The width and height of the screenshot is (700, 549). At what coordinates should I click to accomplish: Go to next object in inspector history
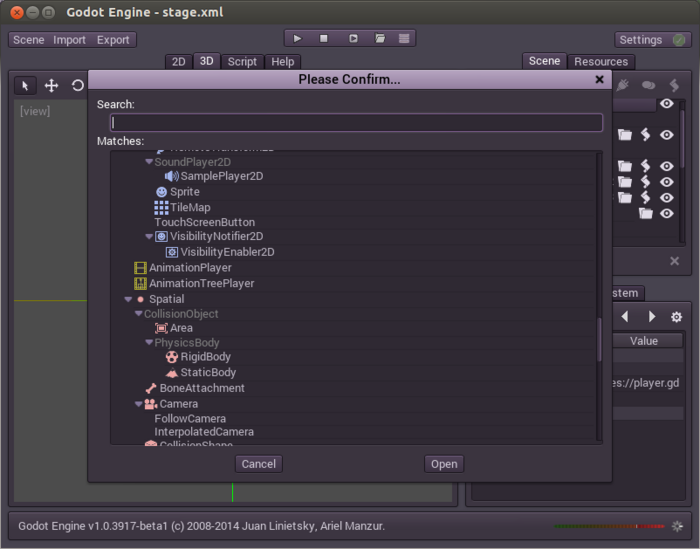click(652, 317)
